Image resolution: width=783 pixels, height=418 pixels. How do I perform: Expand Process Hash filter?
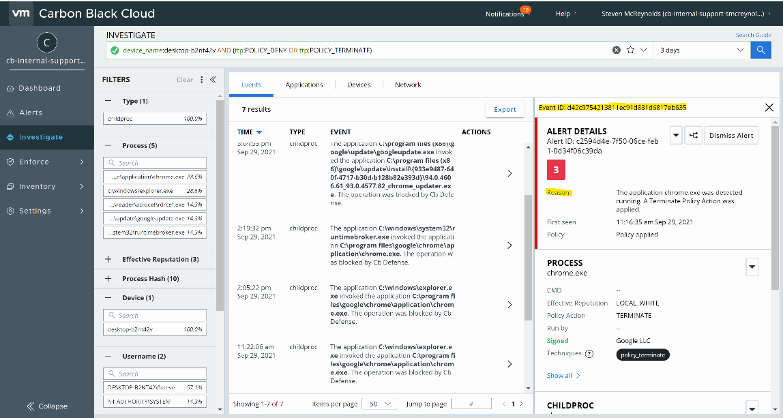tap(108, 279)
